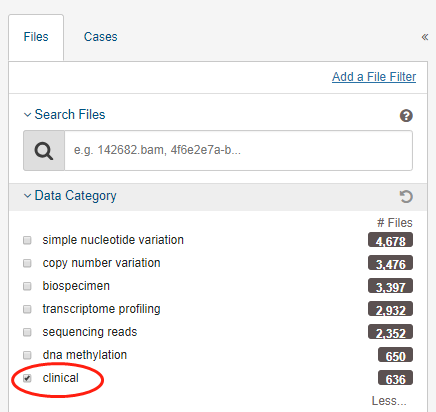The width and height of the screenshot is (436, 412).
Task: Tick the sequencing reads checkbox
Action: (27, 332)
